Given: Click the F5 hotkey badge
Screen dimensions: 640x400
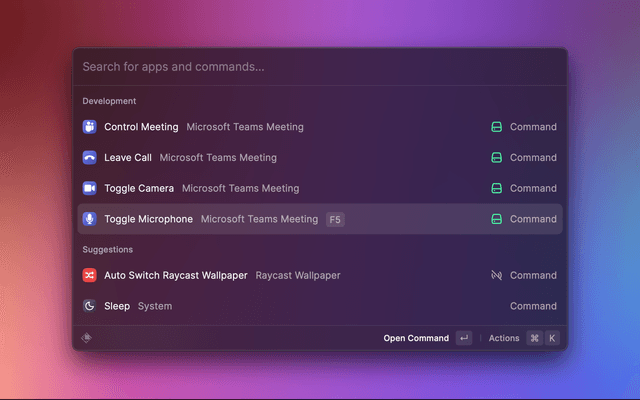Looking at the screenshot, I should pyautogui.click(x=335, y=219).
